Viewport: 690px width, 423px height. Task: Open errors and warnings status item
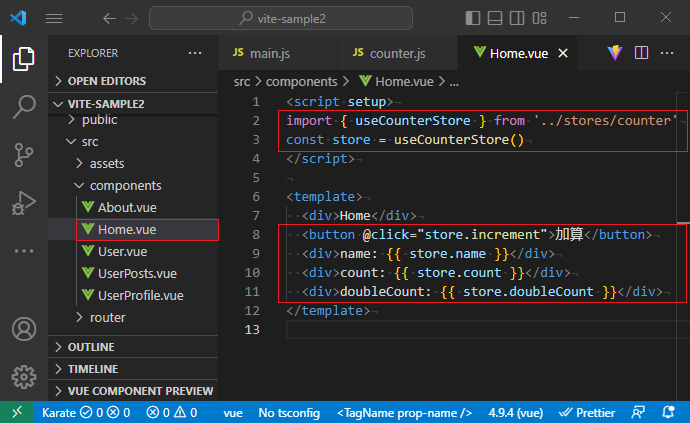tap(172, 412)
